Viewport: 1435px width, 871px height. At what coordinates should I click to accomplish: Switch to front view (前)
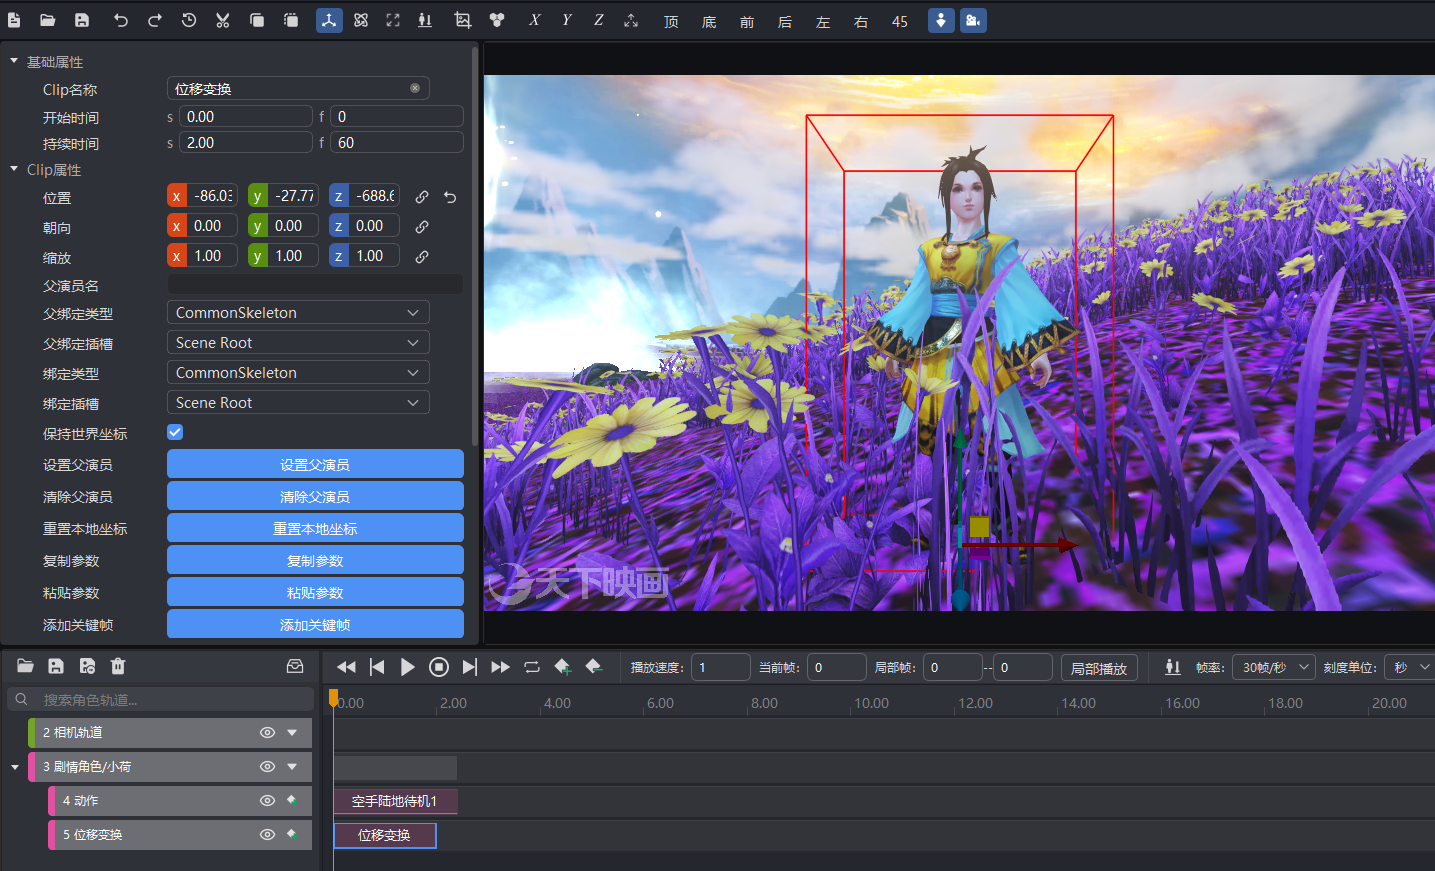point(747,21)
